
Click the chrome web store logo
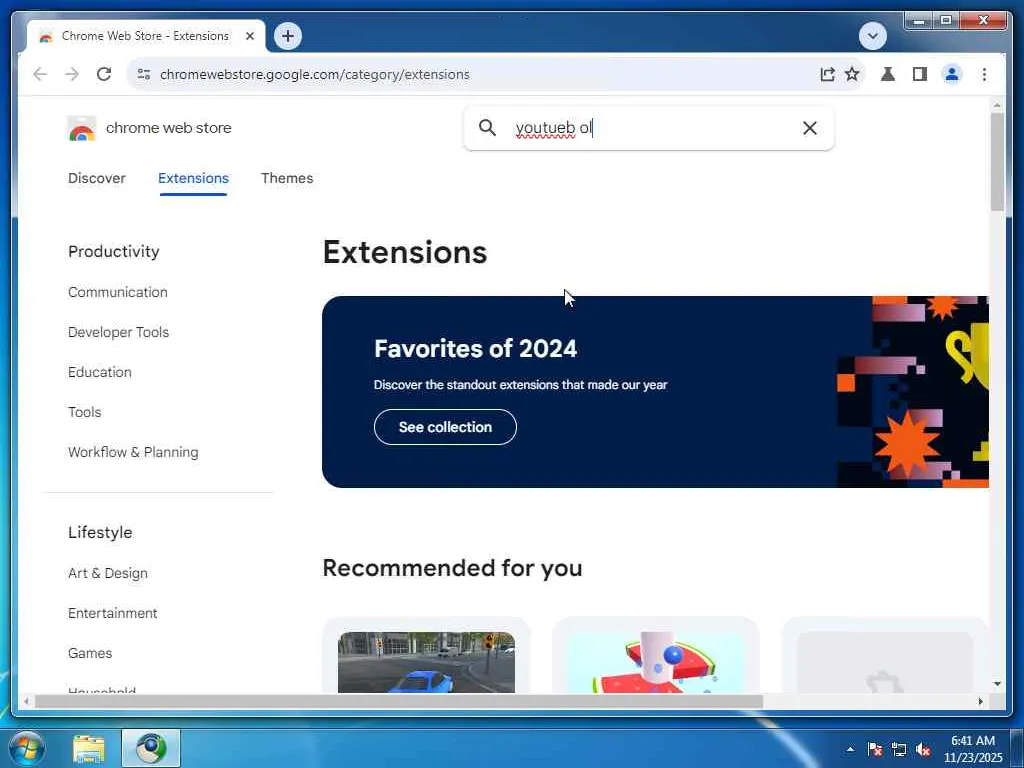coord(150,128)
